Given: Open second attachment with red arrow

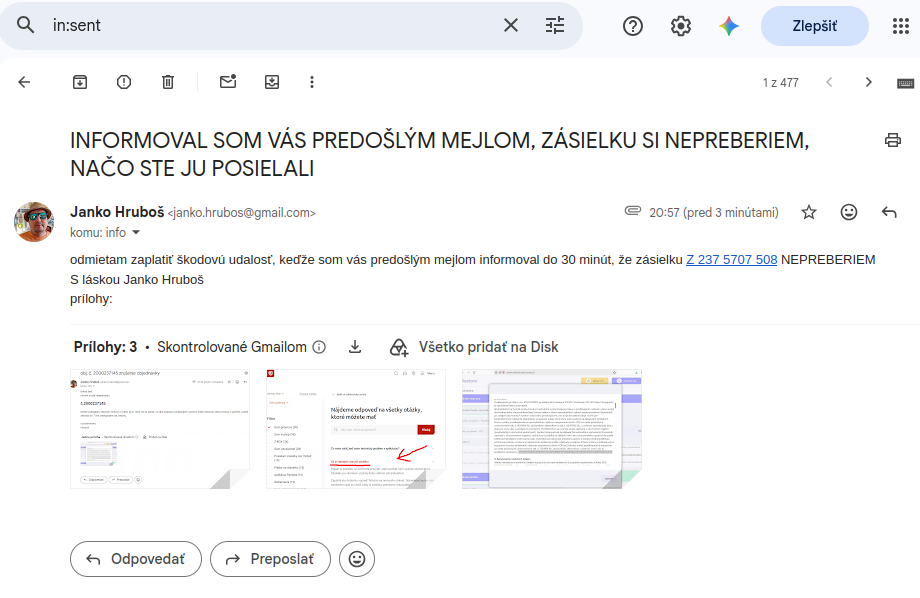Looking at the screenshot, I should [356, 429].
